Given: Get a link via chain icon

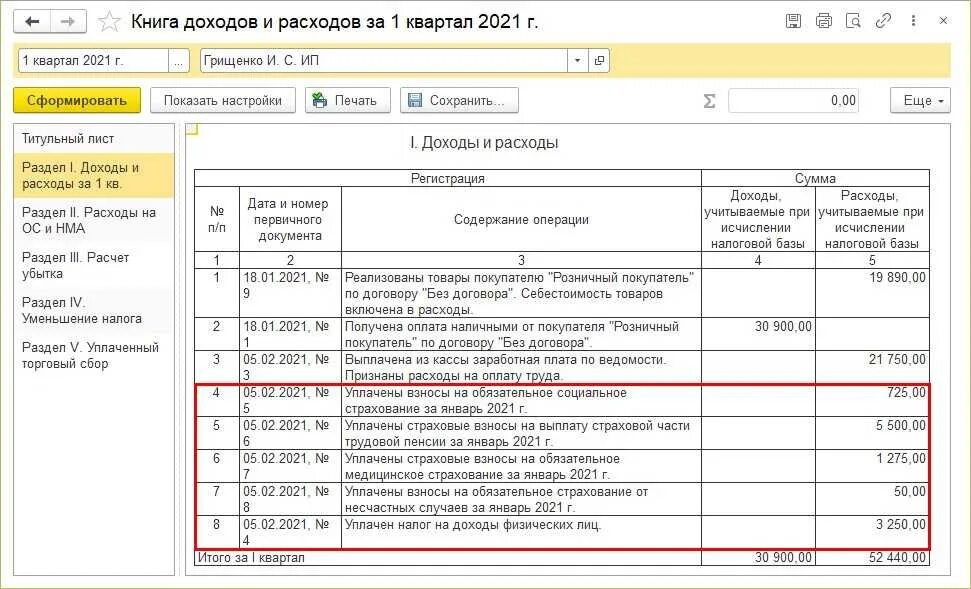Looking at the screenshot, I should coord(883,21).
